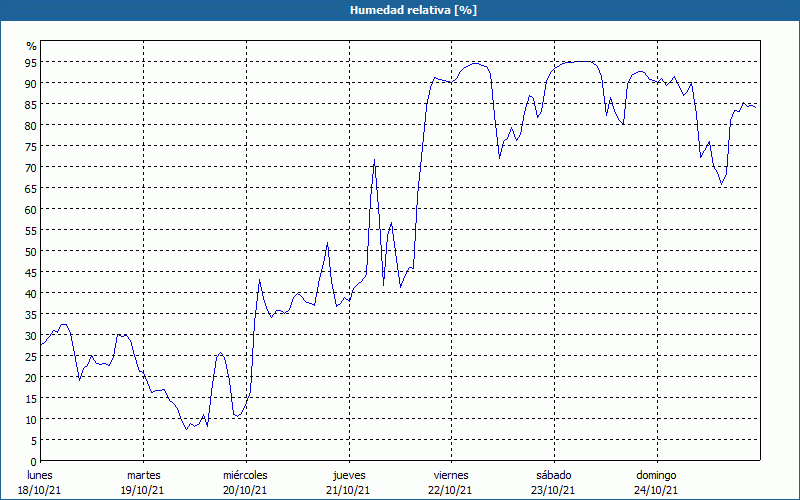
Task: Click the 'martes' day label
Action: (x=144, y=475)
